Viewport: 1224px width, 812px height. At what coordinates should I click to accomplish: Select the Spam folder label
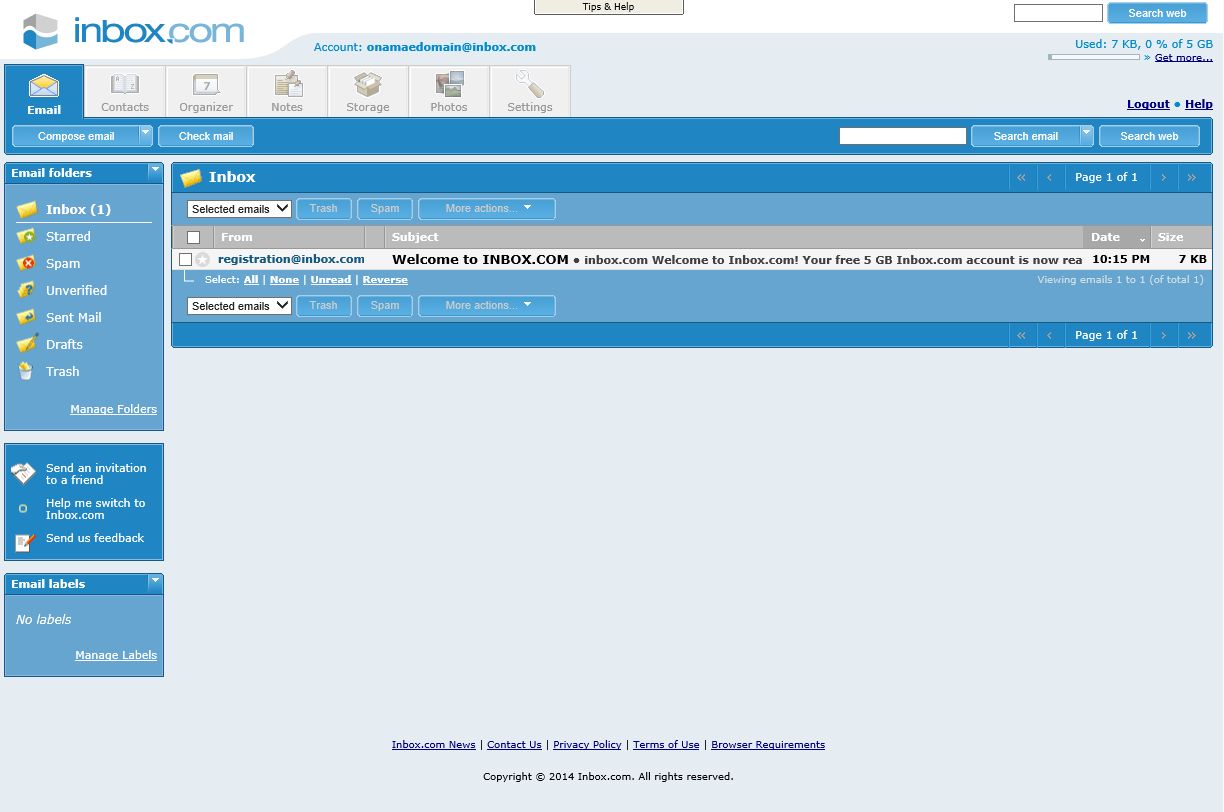coord(63,264)
